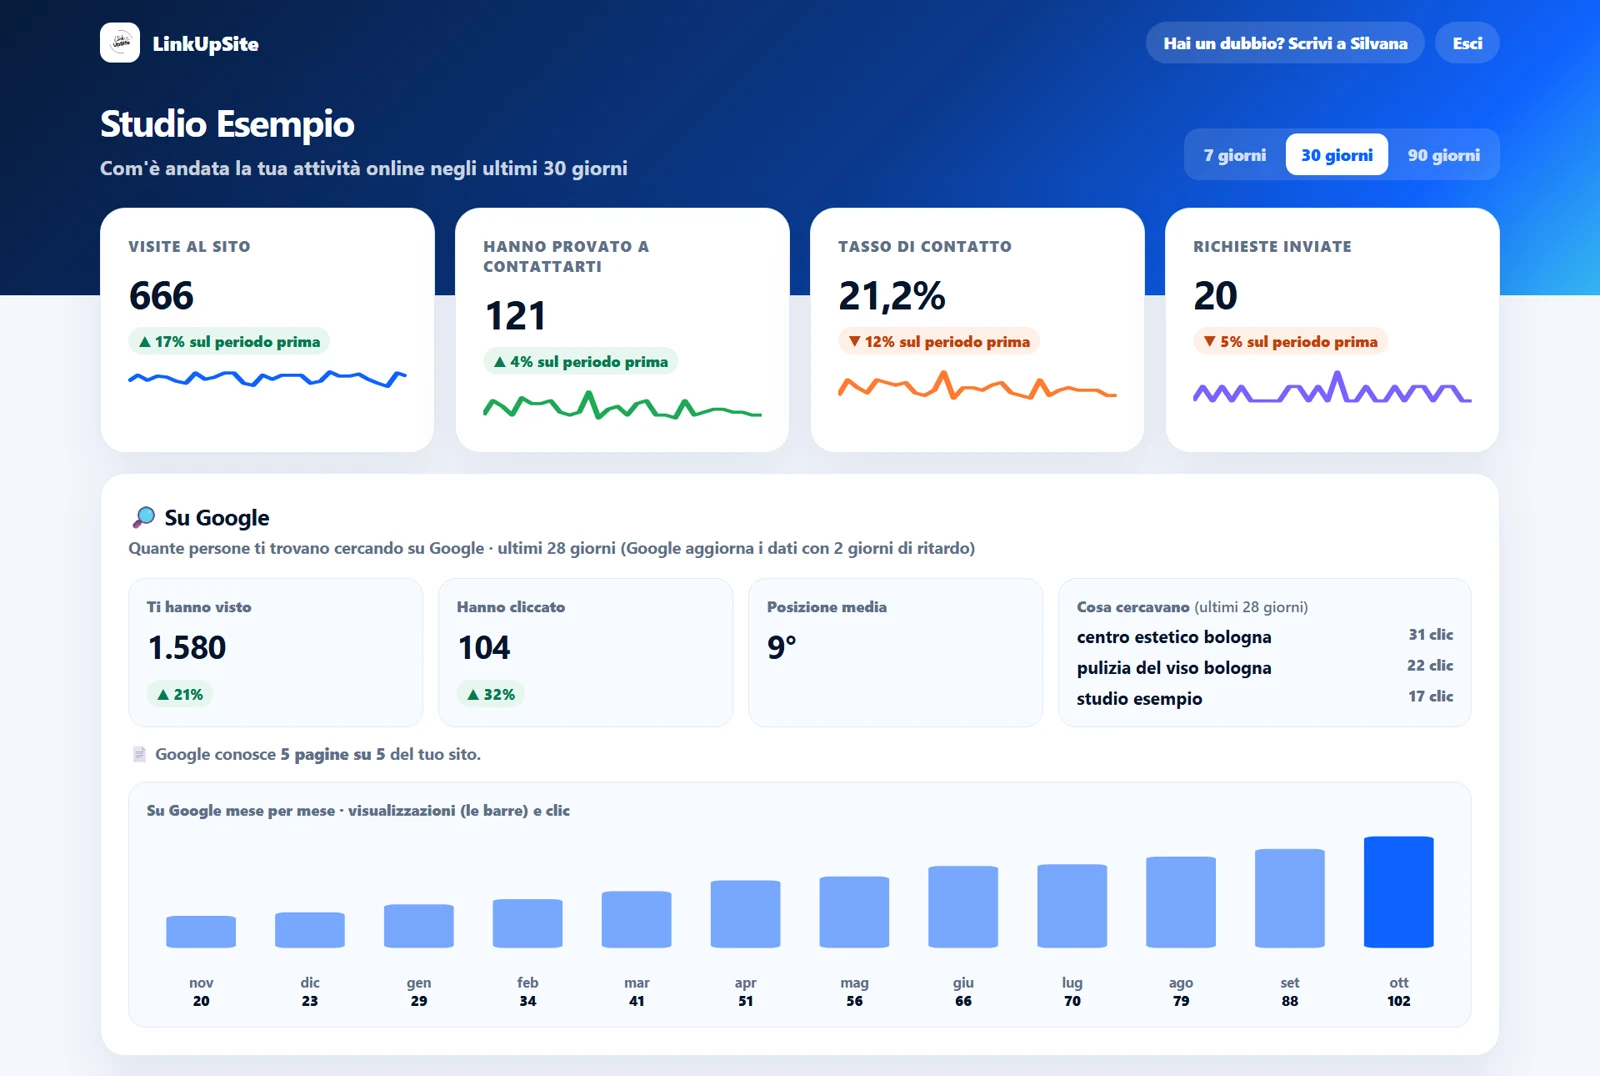Click the Richieste inviate value 20

(x=1215, y=296)
